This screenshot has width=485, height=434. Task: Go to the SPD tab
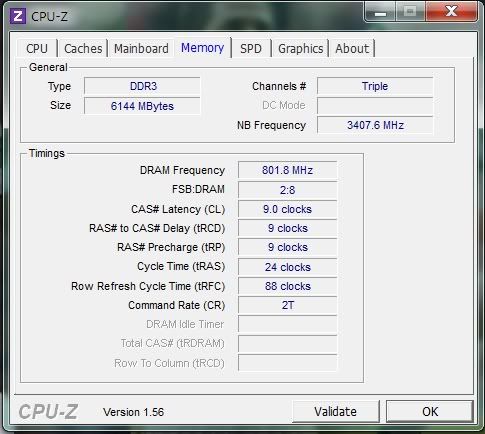tap(251, 49)
